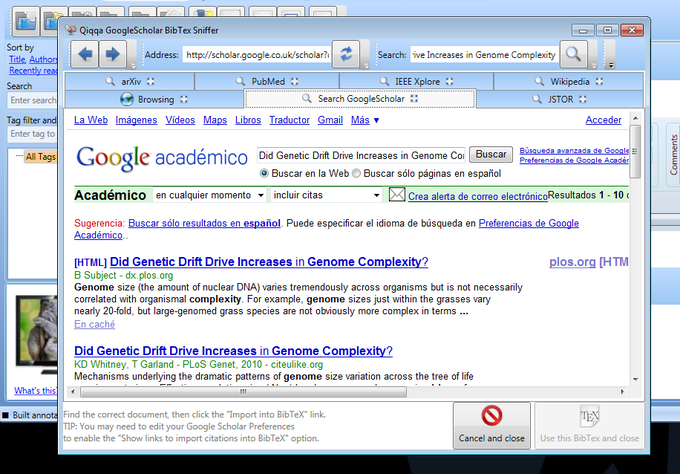The width and height of the screenshot is (680, 474).
Task: Click the Sniffer window title bird icon
Action: [x=70, y=30]
